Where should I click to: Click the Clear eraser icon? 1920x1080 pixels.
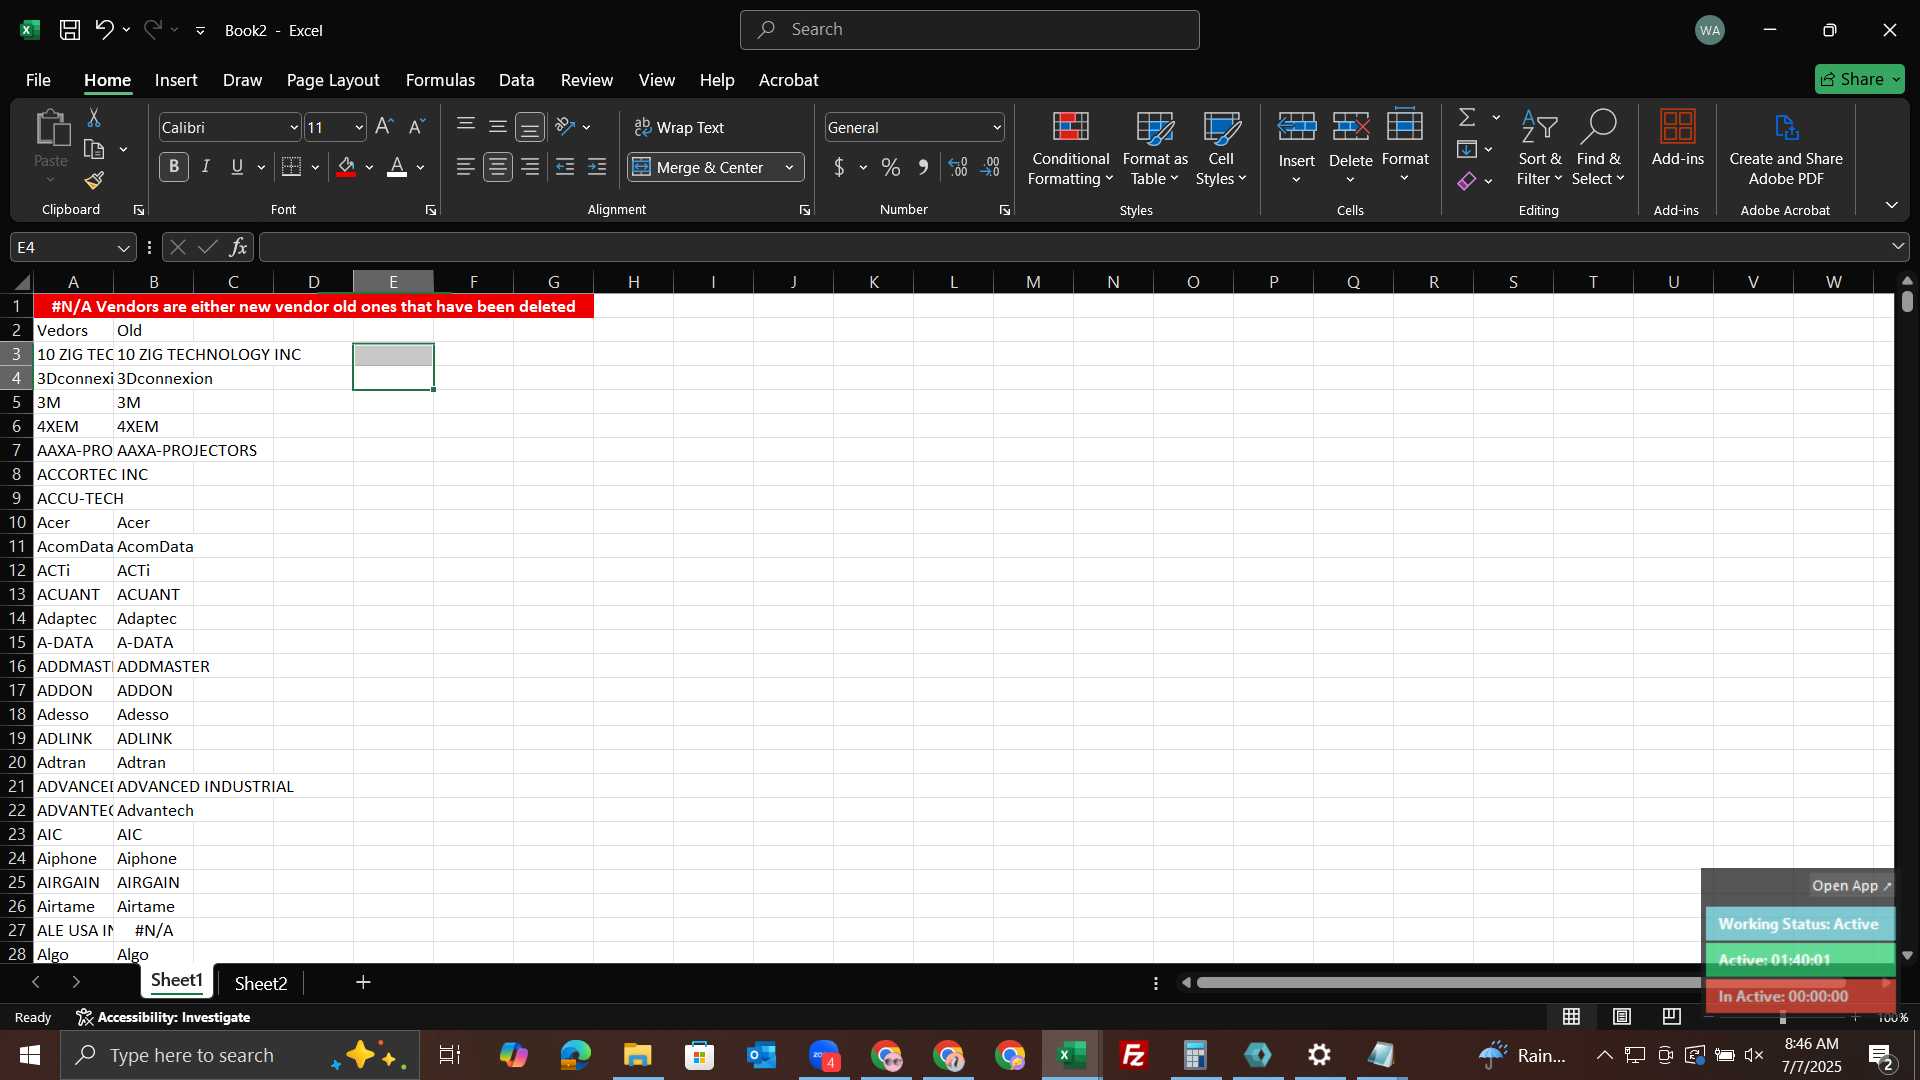click(1467, 181)
